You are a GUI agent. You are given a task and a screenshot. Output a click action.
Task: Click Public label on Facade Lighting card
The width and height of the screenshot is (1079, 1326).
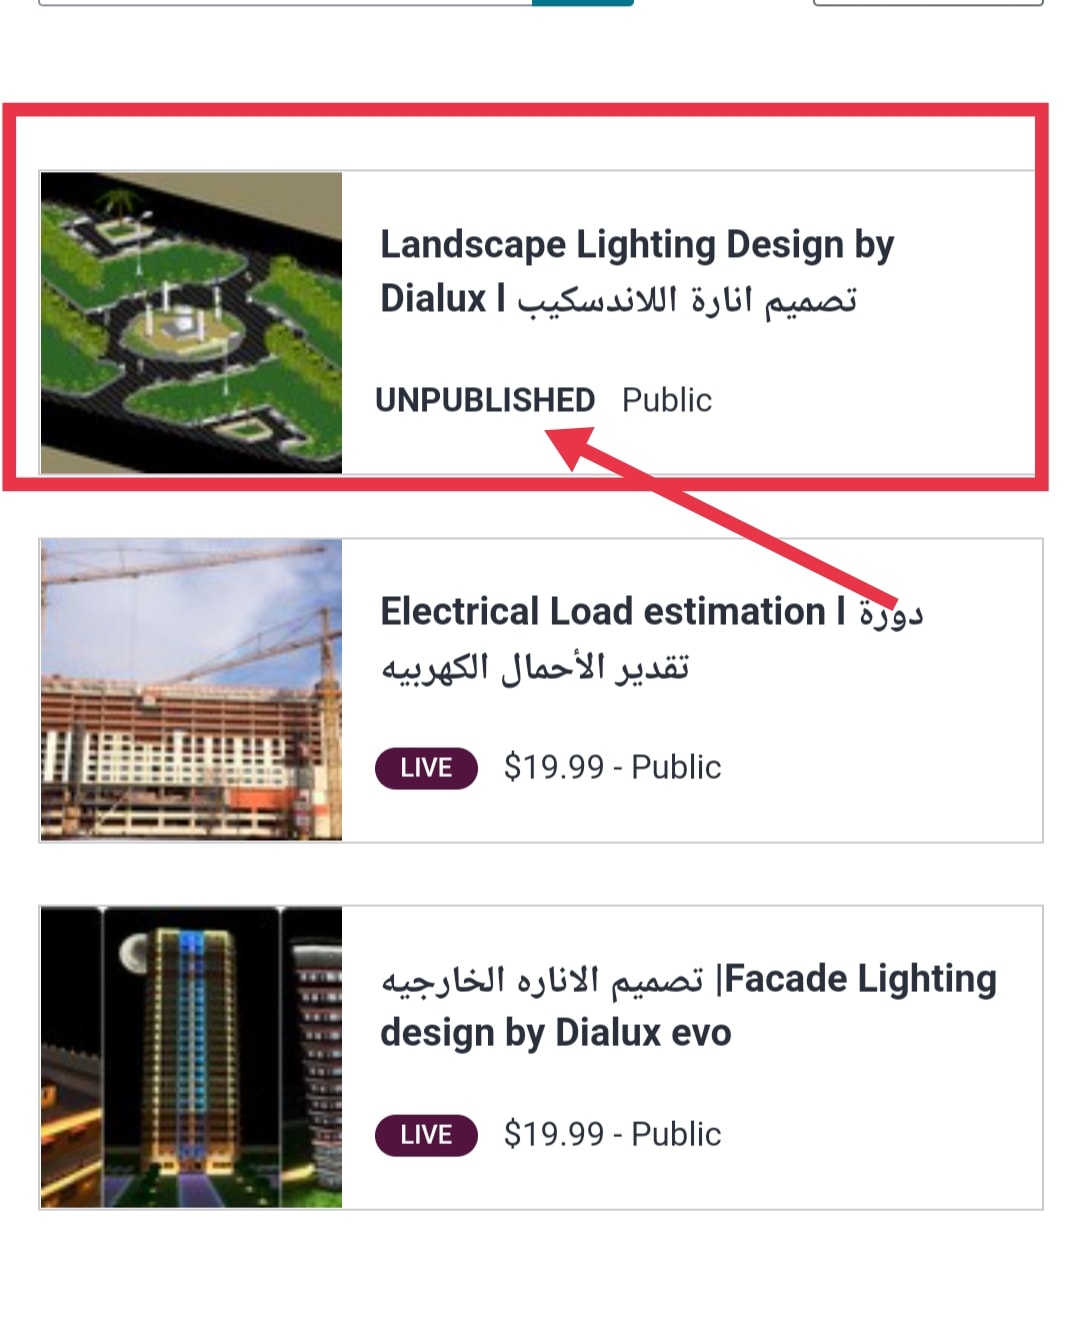pos(676,1134)
